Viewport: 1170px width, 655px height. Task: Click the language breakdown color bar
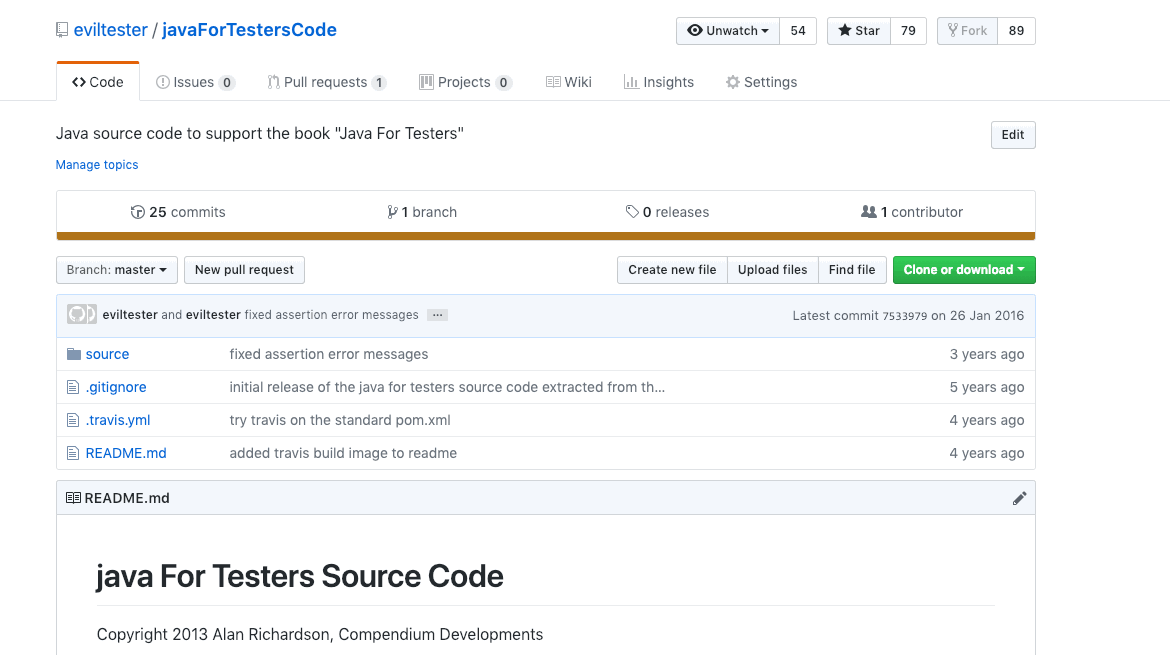[x=545, y=236]
